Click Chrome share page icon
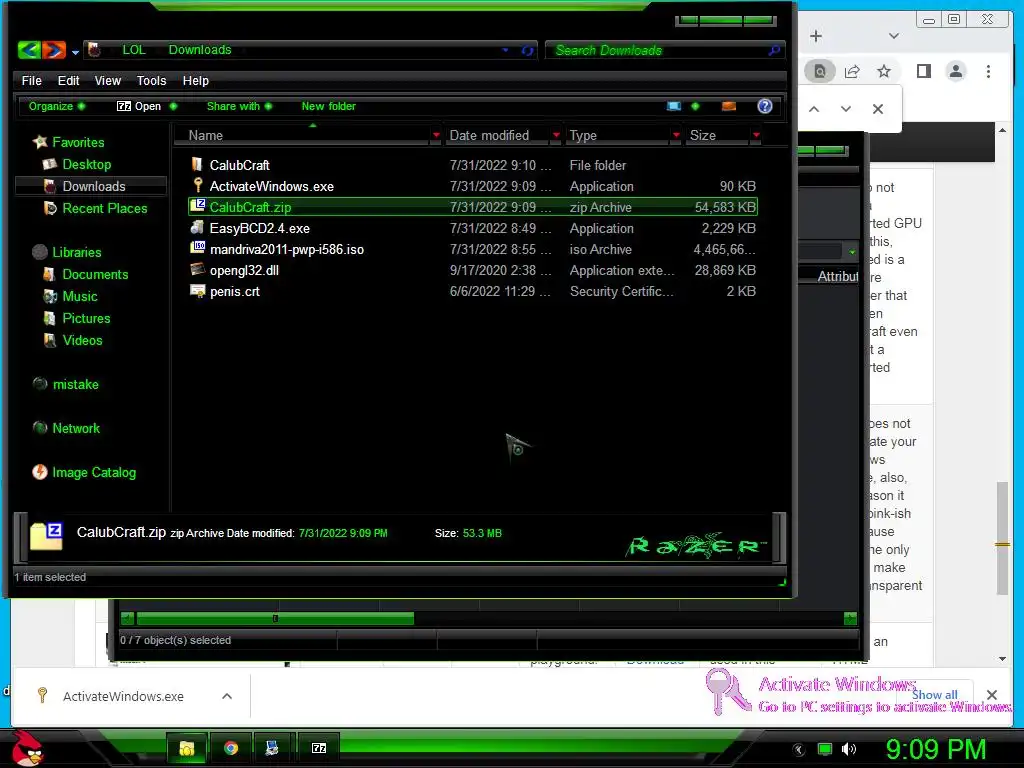 point(852,71)
